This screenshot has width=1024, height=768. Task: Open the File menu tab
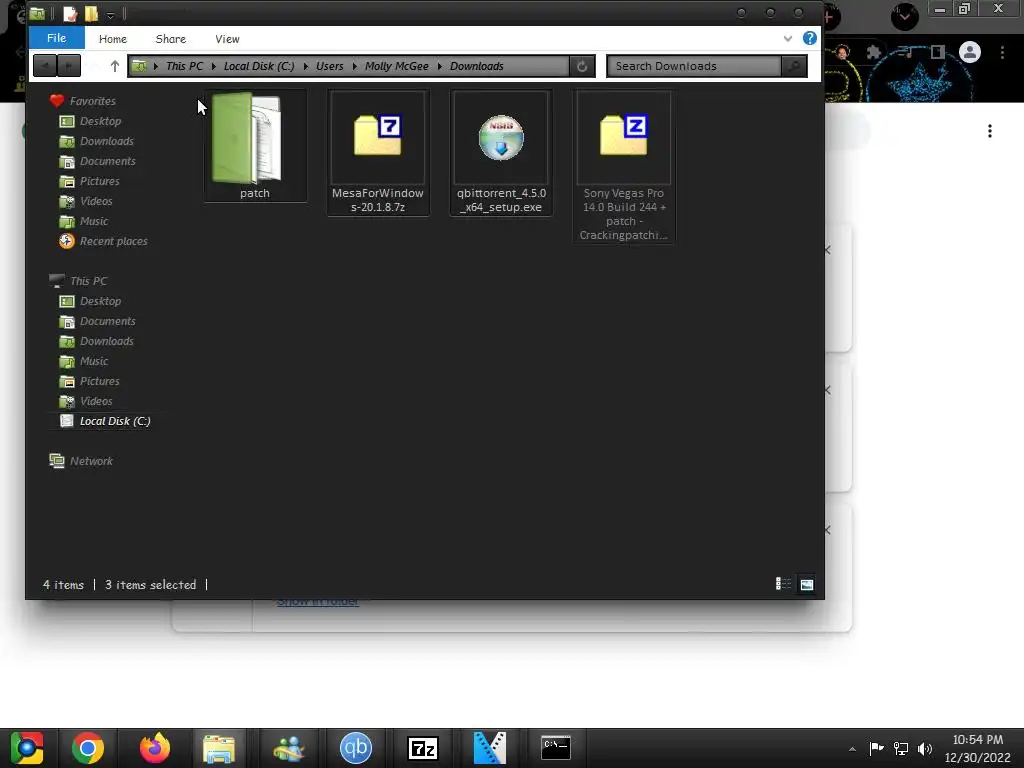56,38
